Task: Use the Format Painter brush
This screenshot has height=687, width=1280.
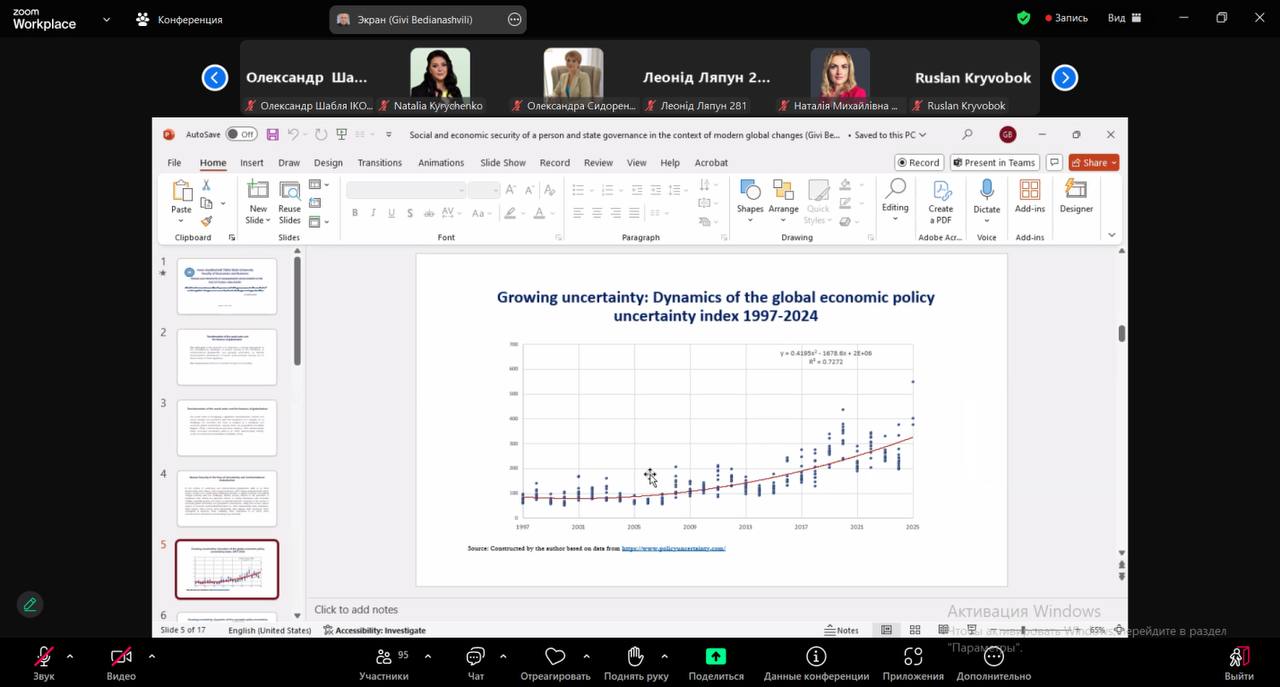Action: 206,221
